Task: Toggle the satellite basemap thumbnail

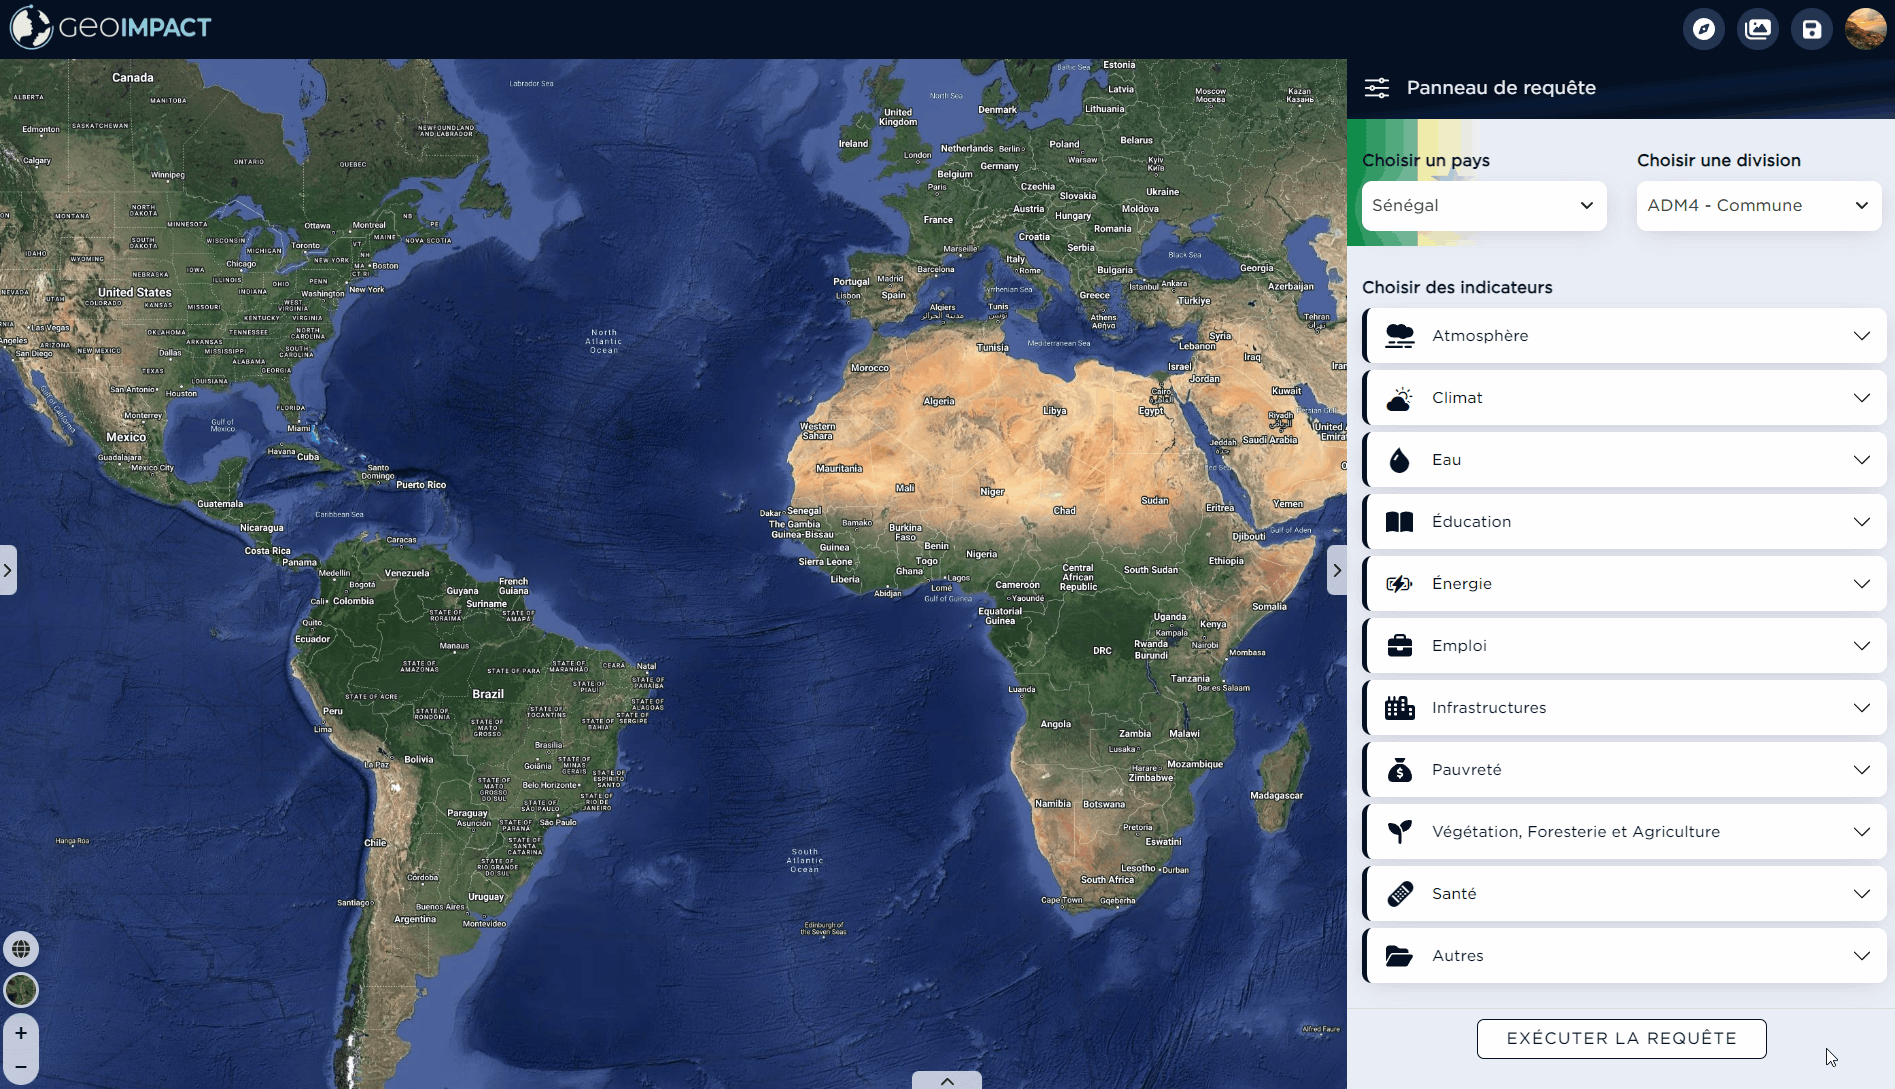Action: 21,990
